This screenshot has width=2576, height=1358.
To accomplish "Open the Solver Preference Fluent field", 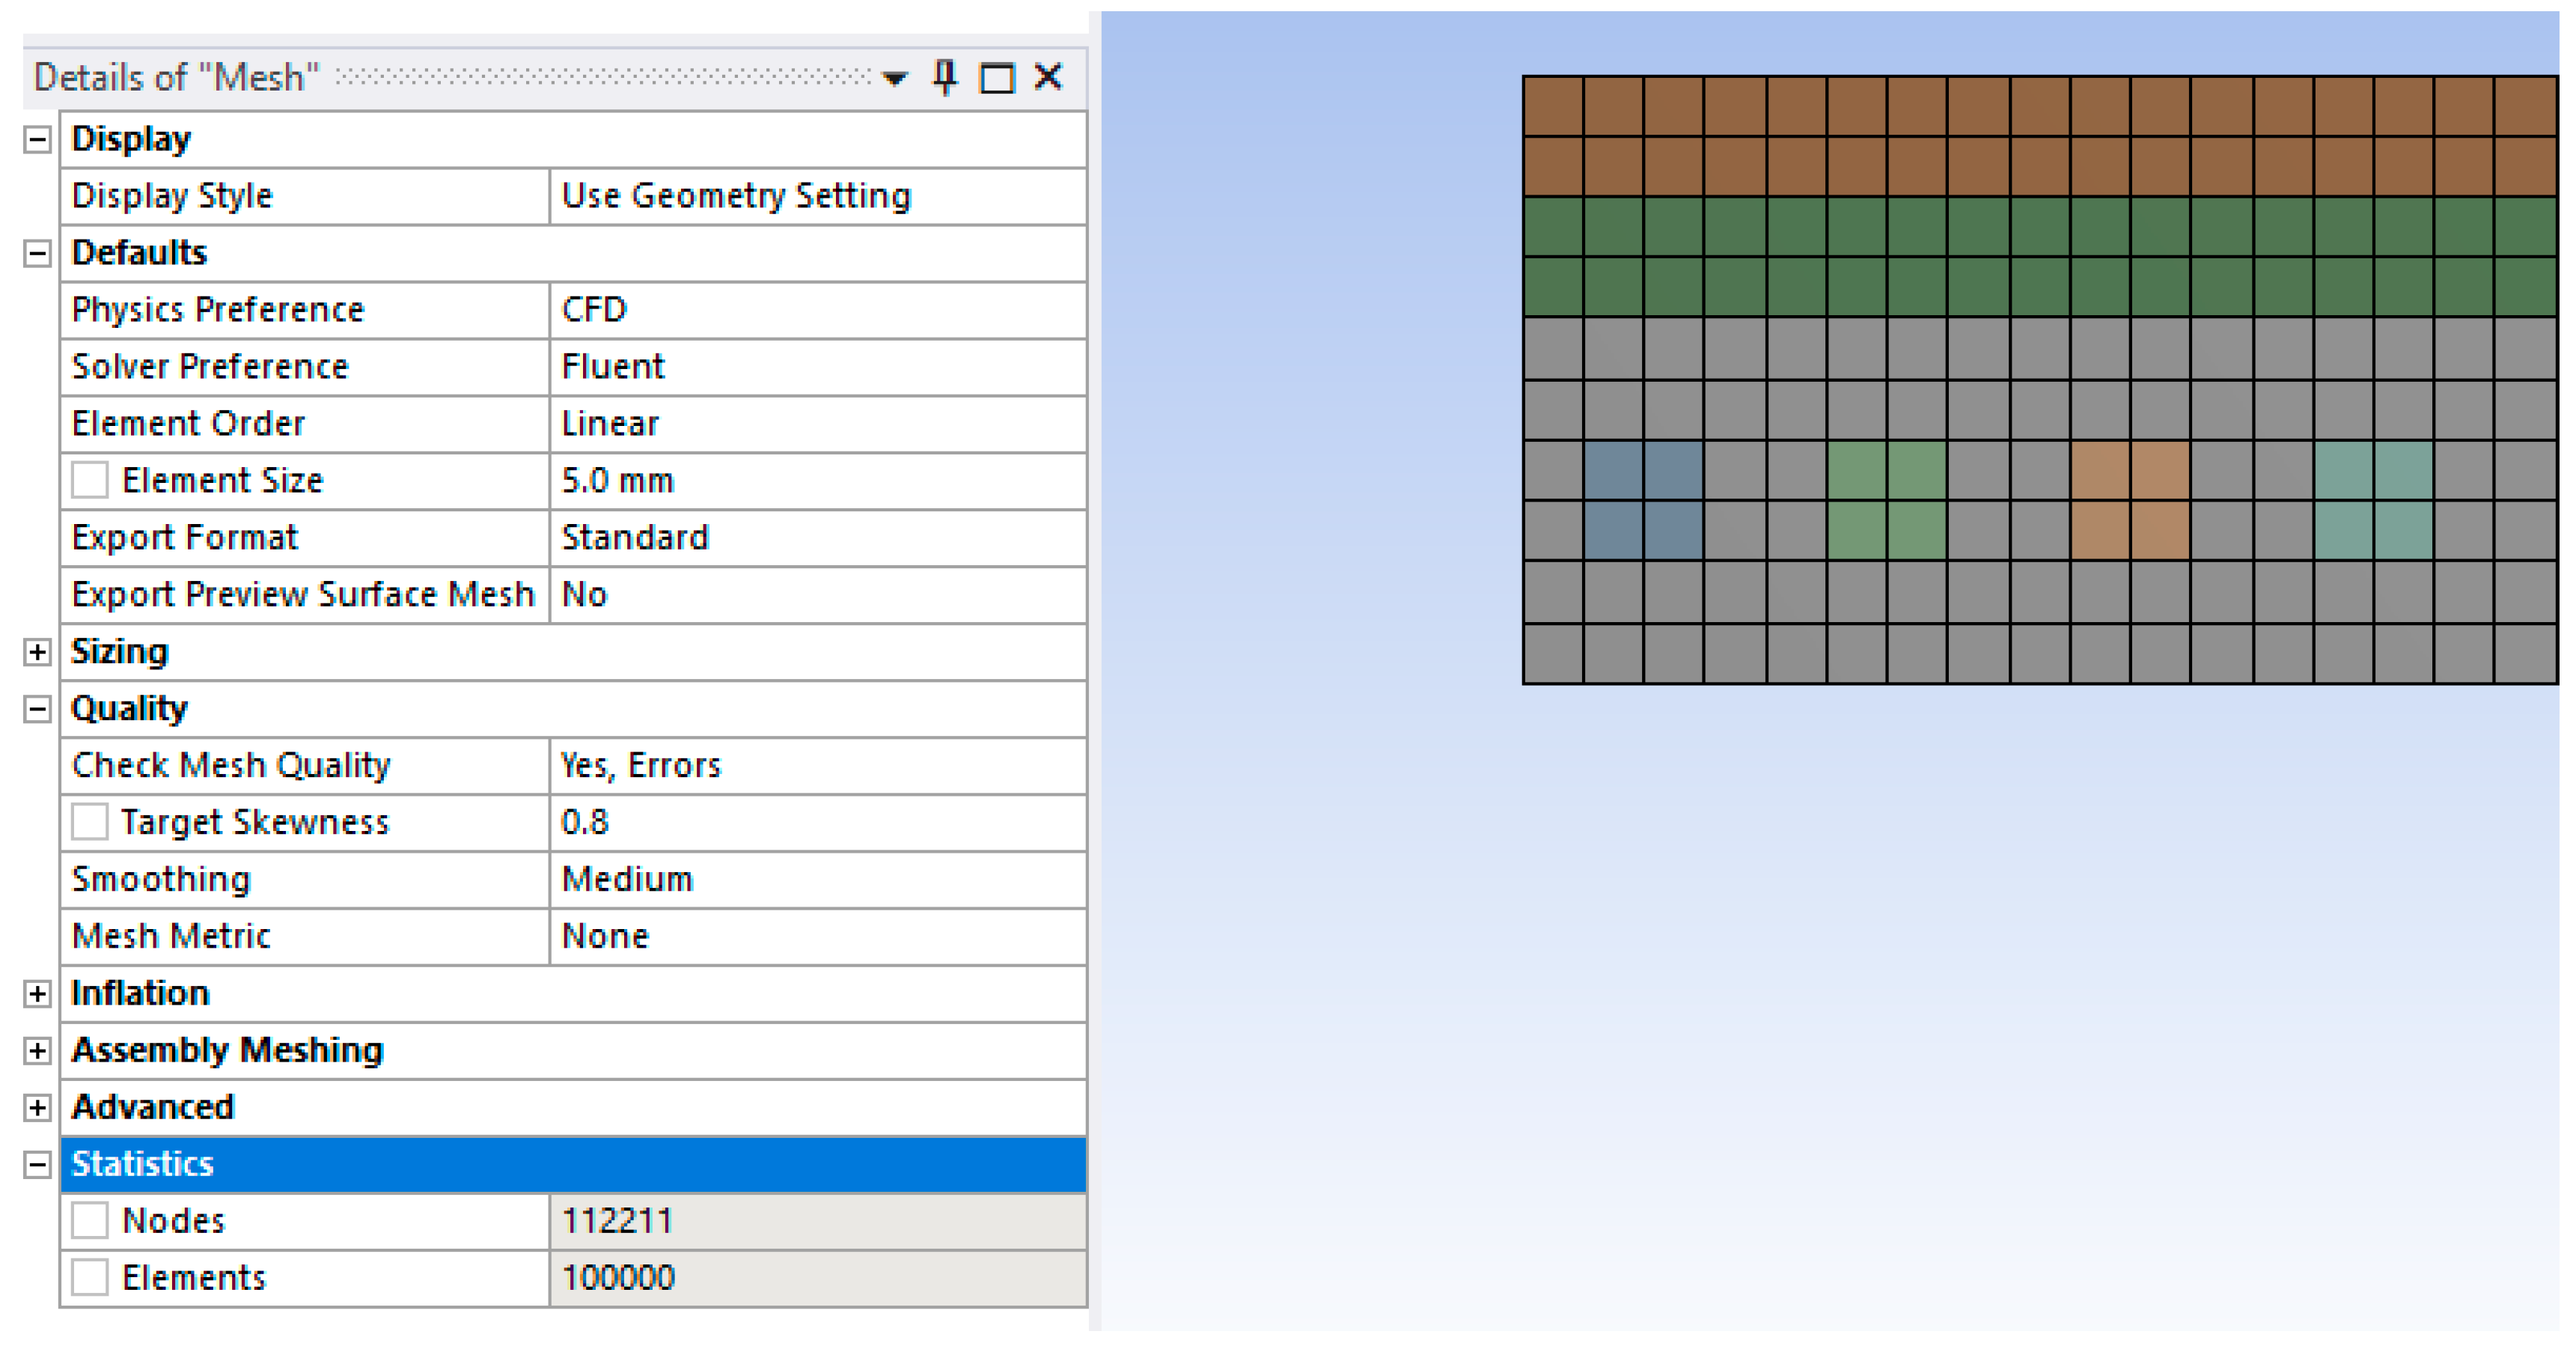I will click(816, 367).
